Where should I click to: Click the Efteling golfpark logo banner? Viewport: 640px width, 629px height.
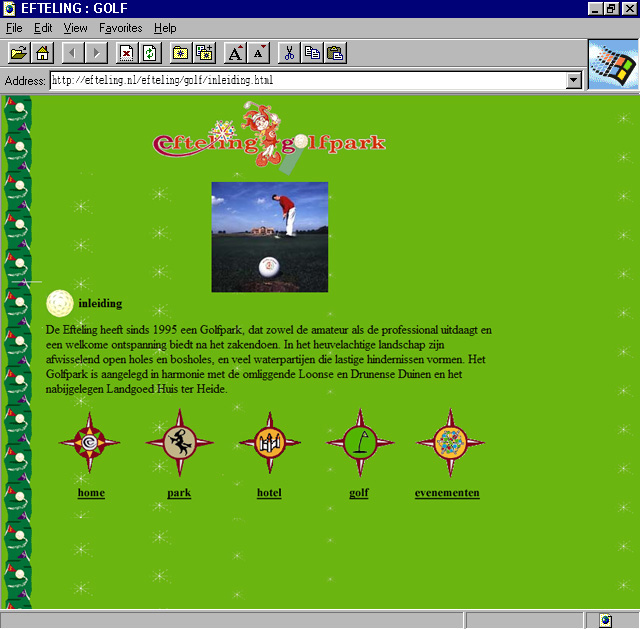coord(269,138)
